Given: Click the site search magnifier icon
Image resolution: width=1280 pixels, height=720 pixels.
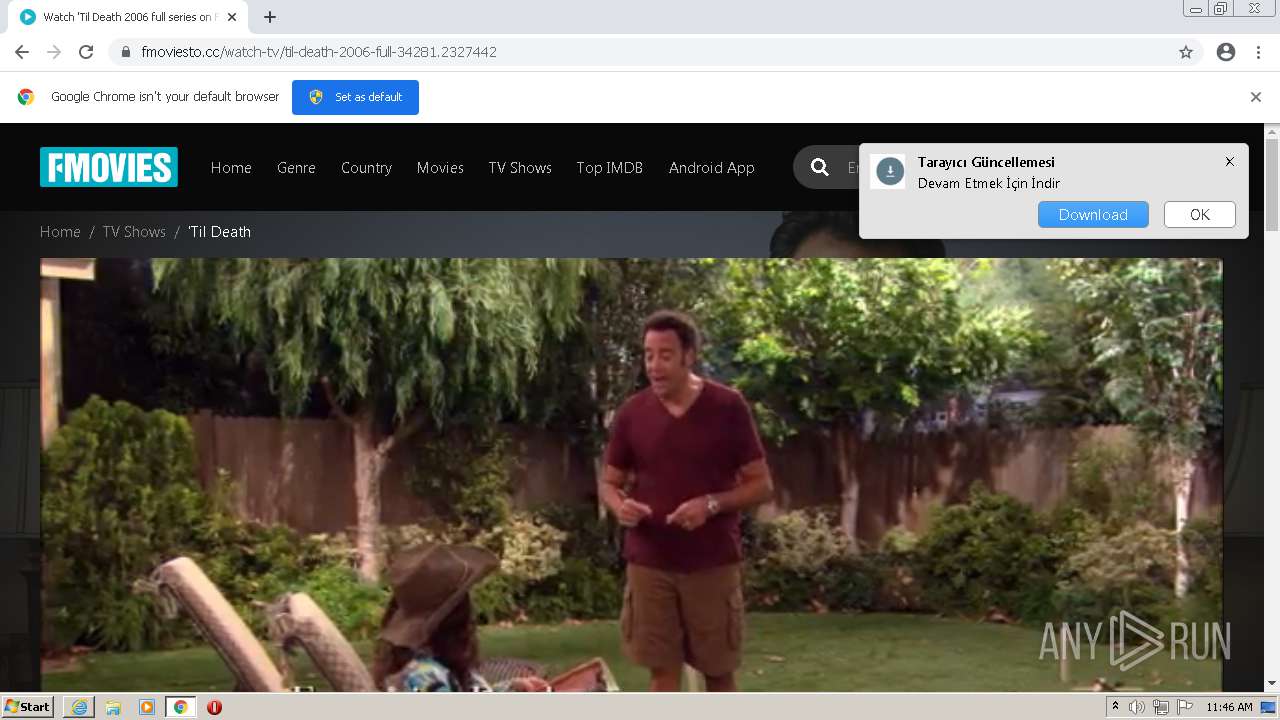Looking at the screenshot, I should pos(820,167).
